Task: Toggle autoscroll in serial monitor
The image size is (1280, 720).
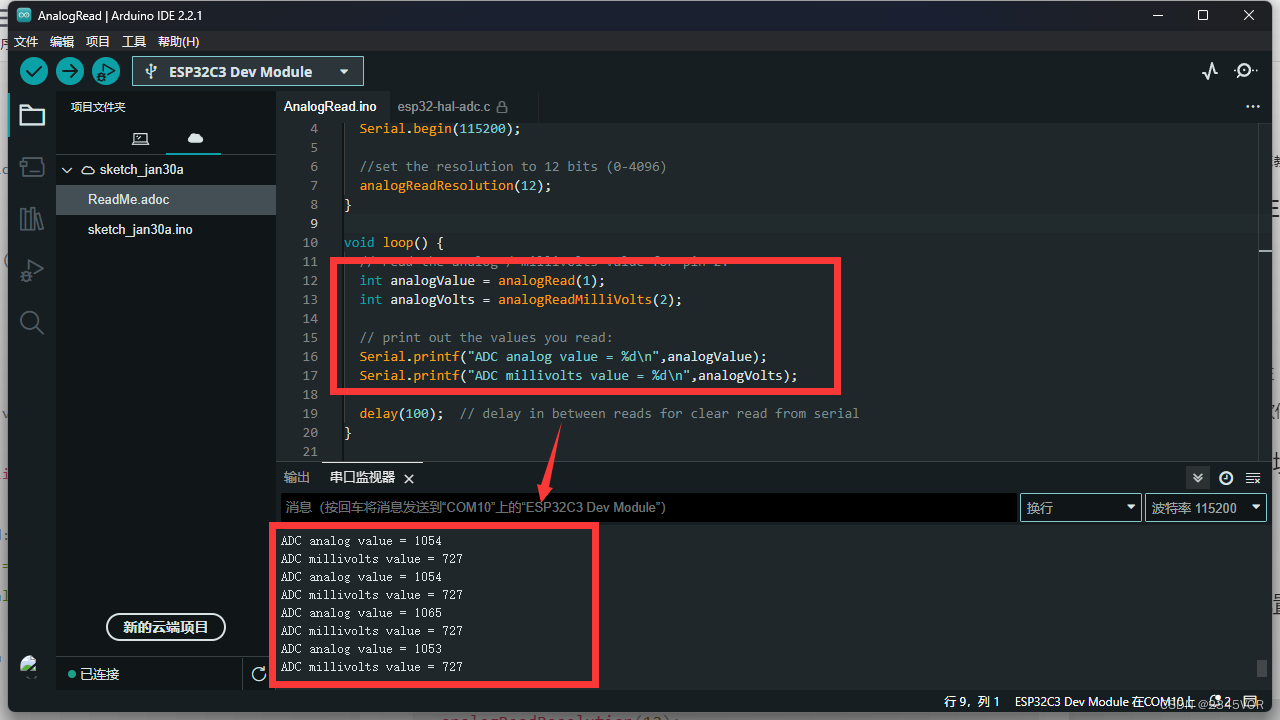Action: click(1197, 478)
